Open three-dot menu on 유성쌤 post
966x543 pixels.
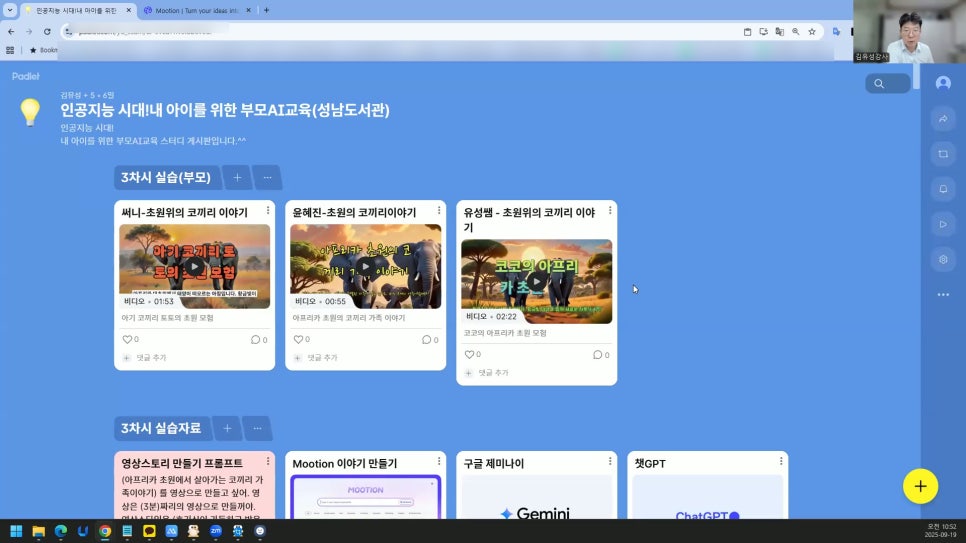pos(610,211)
